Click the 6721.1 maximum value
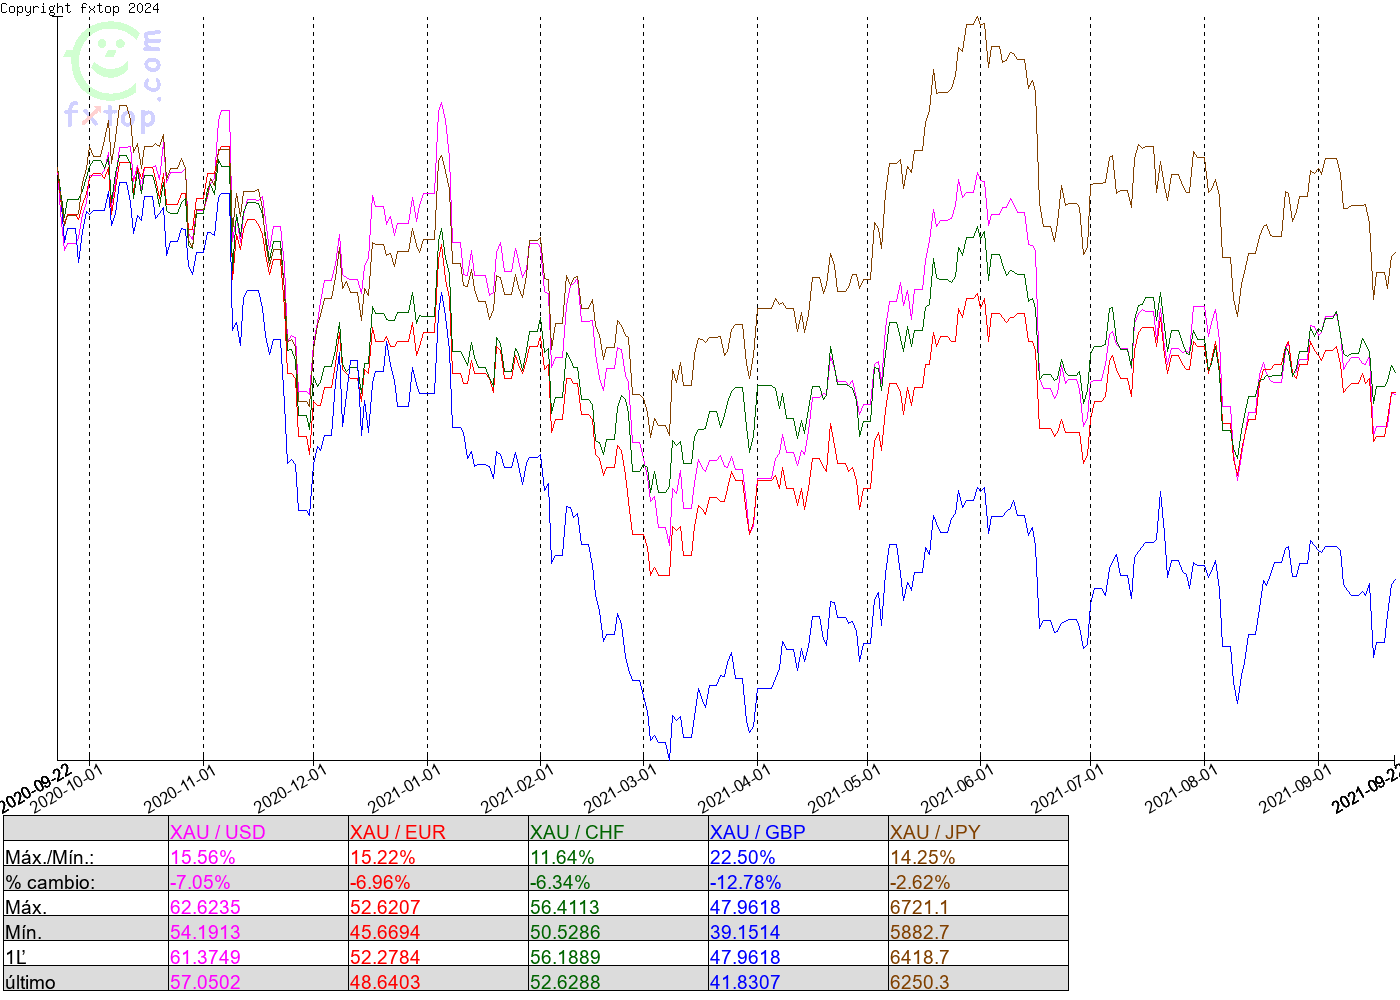 coord(919,908)
